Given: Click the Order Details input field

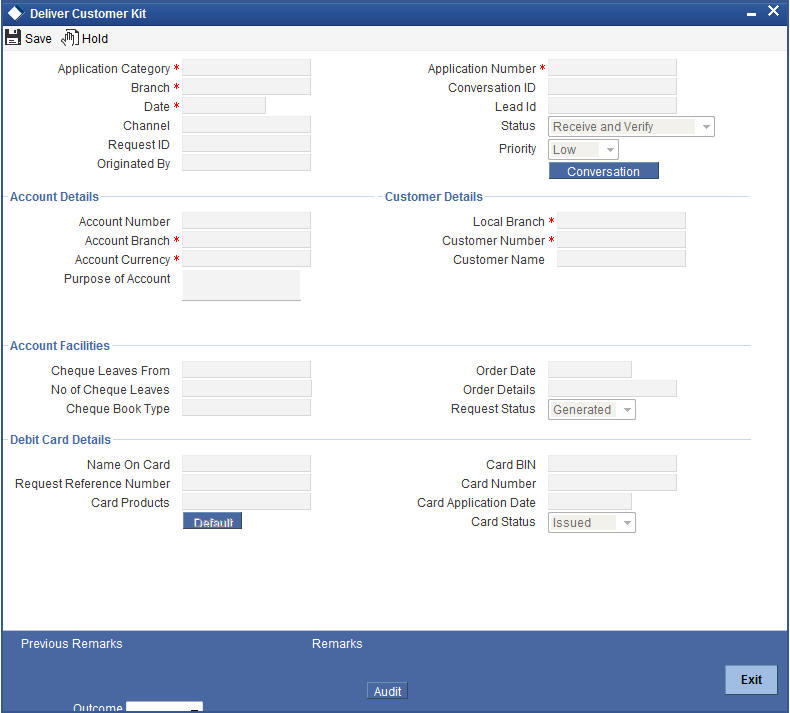Looking at the screenshot, I should coord(612,389).
